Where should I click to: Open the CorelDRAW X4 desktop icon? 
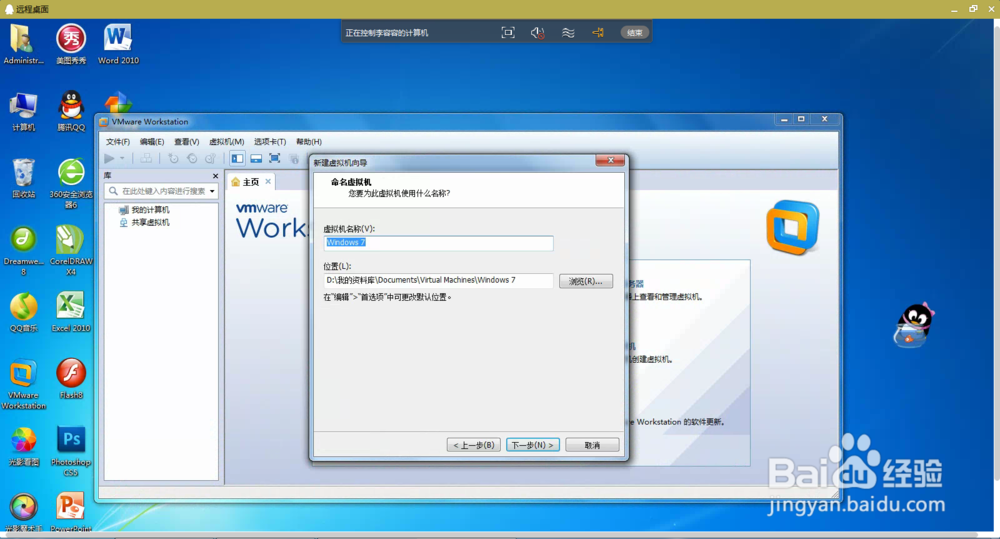[x=71, y=250]
